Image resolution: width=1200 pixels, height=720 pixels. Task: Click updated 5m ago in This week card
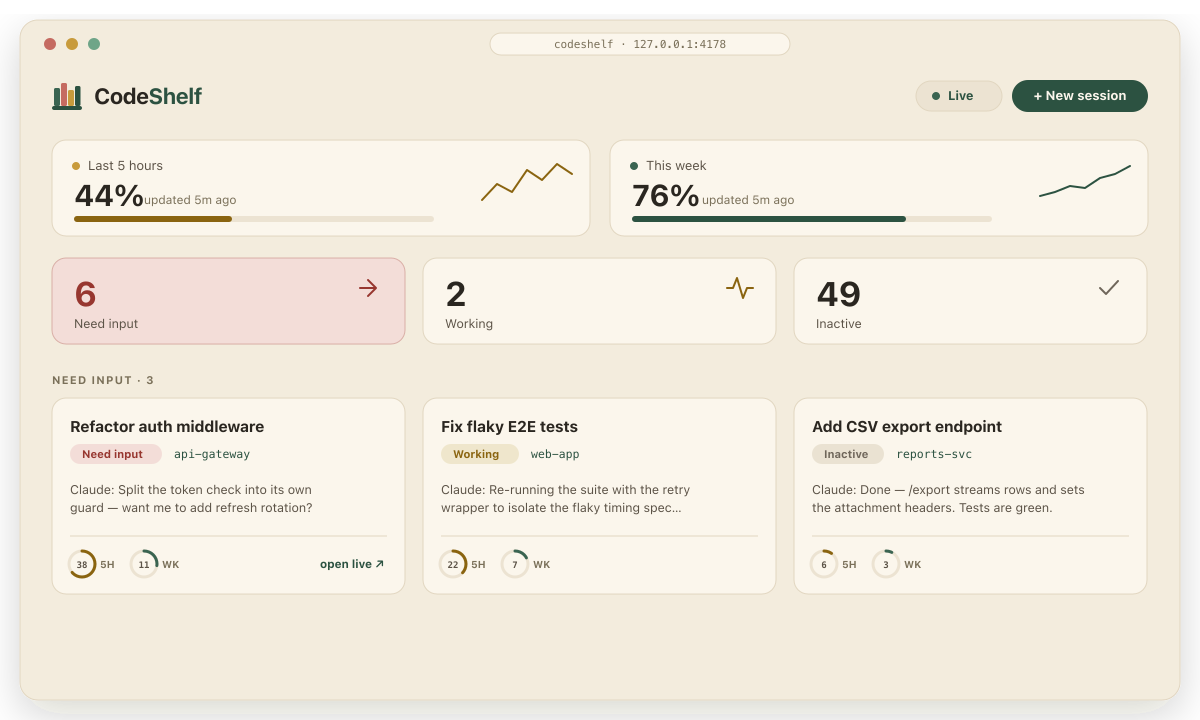(x=748, y=200)
